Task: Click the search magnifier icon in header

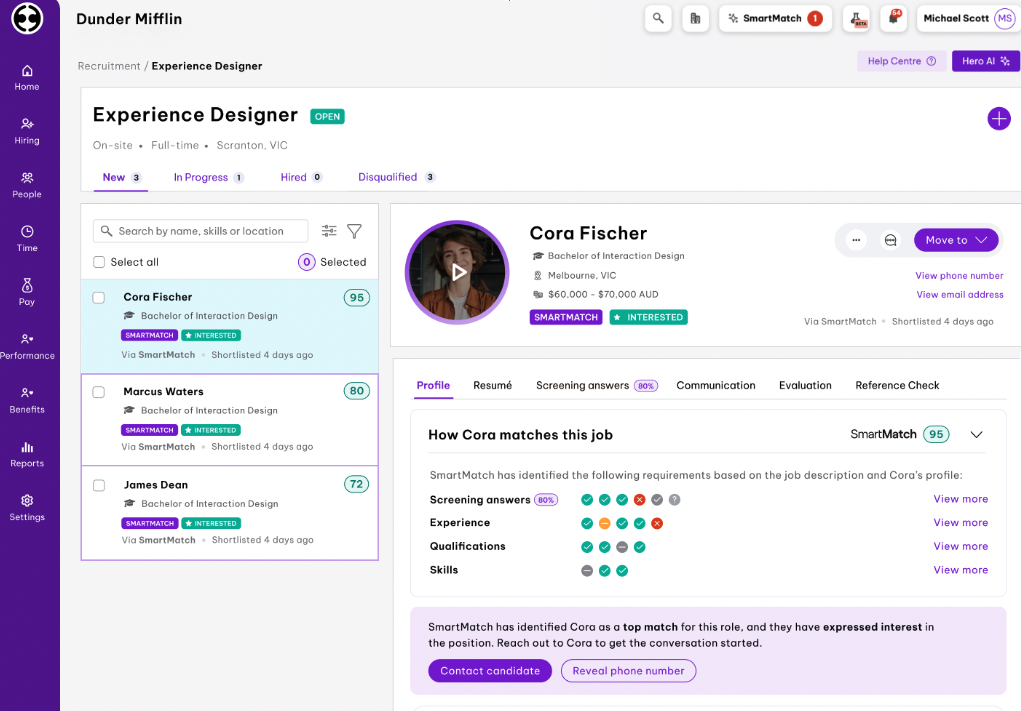Action: 658,18
